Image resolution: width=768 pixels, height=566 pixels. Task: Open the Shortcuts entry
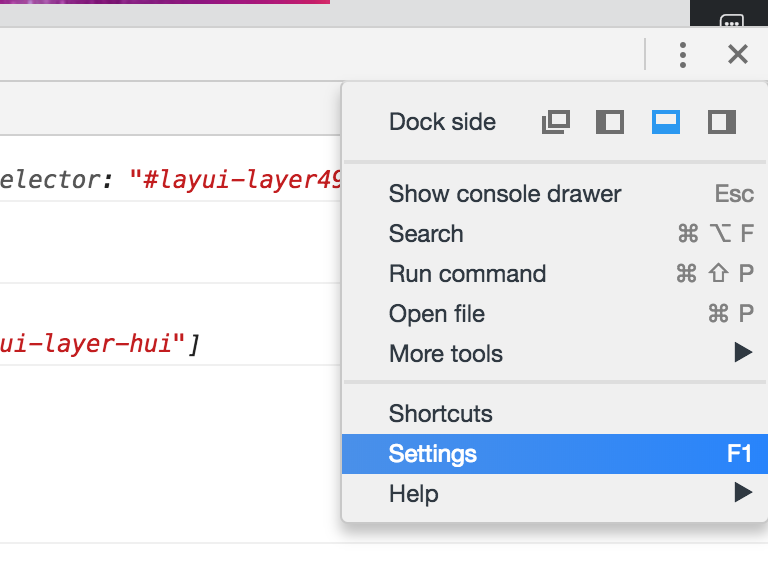click(441, 414)
